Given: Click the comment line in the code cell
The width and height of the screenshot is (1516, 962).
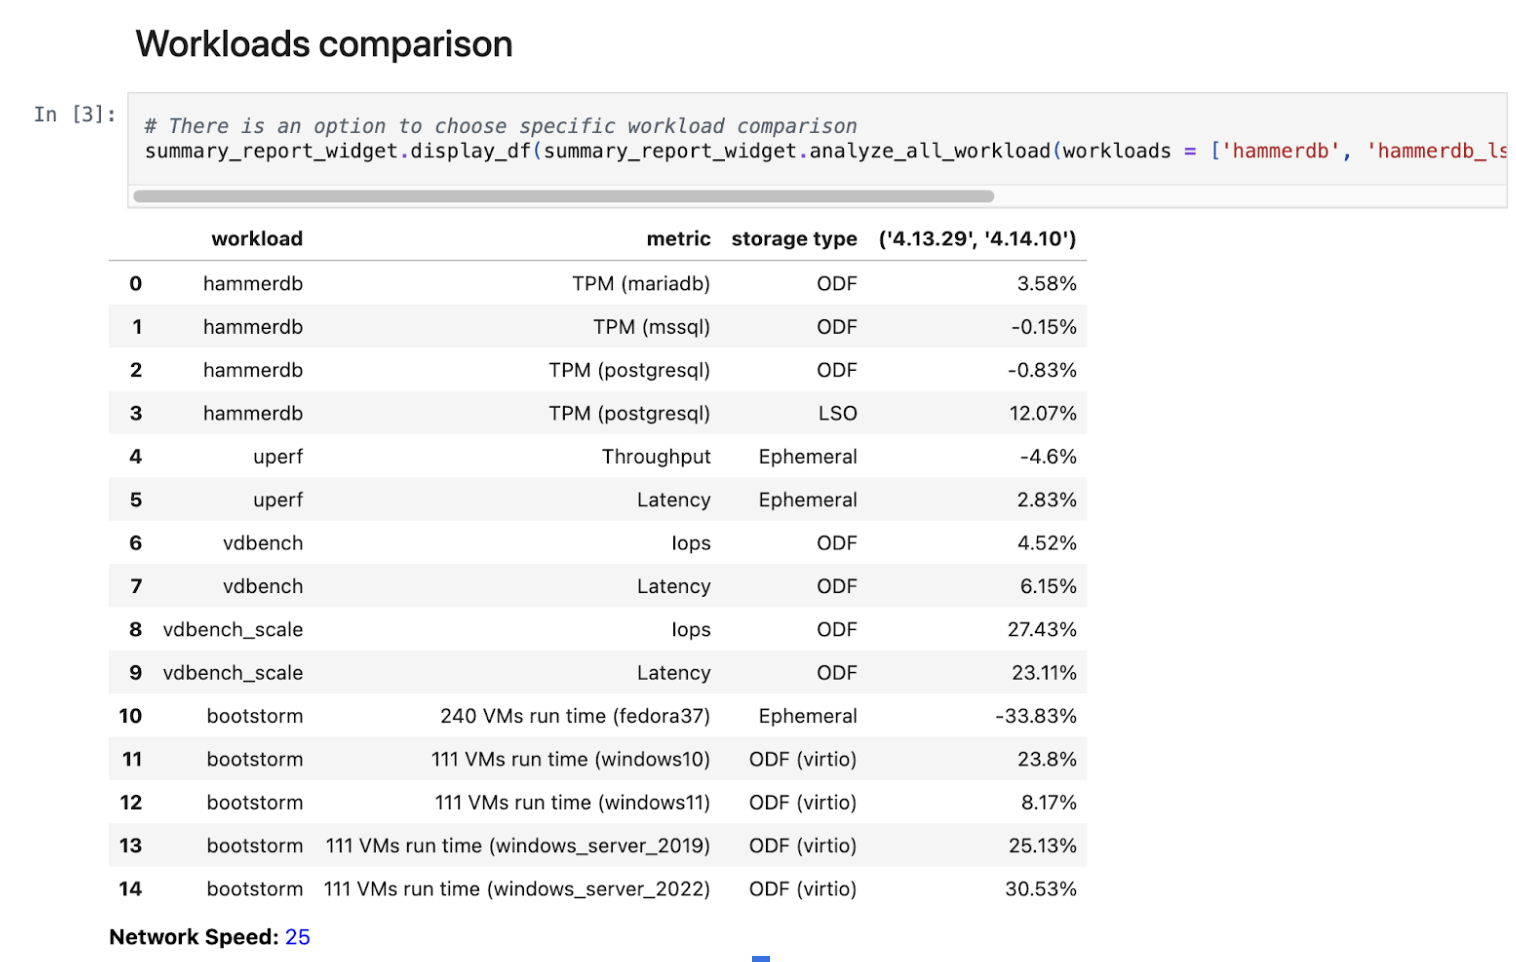Looking at the screenshot, I should click(500, 126).
